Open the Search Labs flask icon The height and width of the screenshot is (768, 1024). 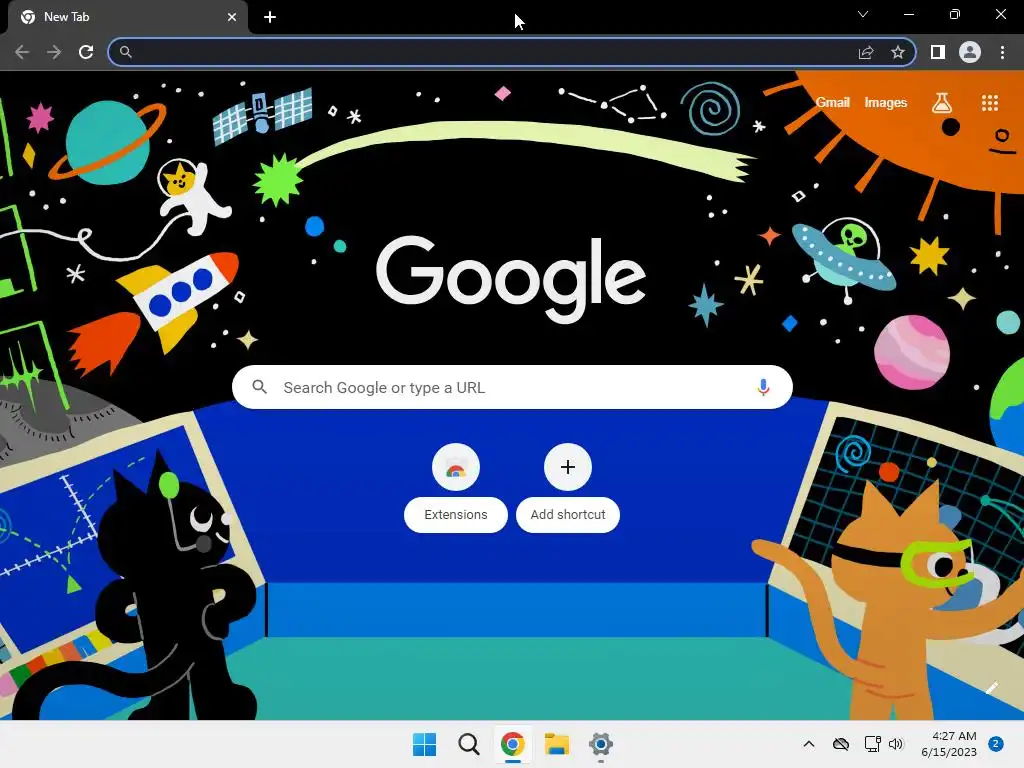(x=942, y=103)
